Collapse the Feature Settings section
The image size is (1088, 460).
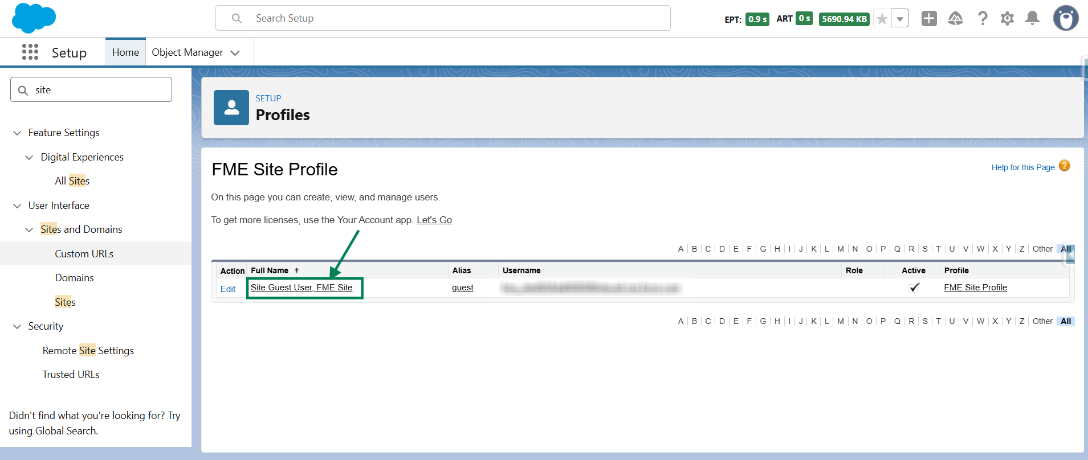(x=17, y=133)
